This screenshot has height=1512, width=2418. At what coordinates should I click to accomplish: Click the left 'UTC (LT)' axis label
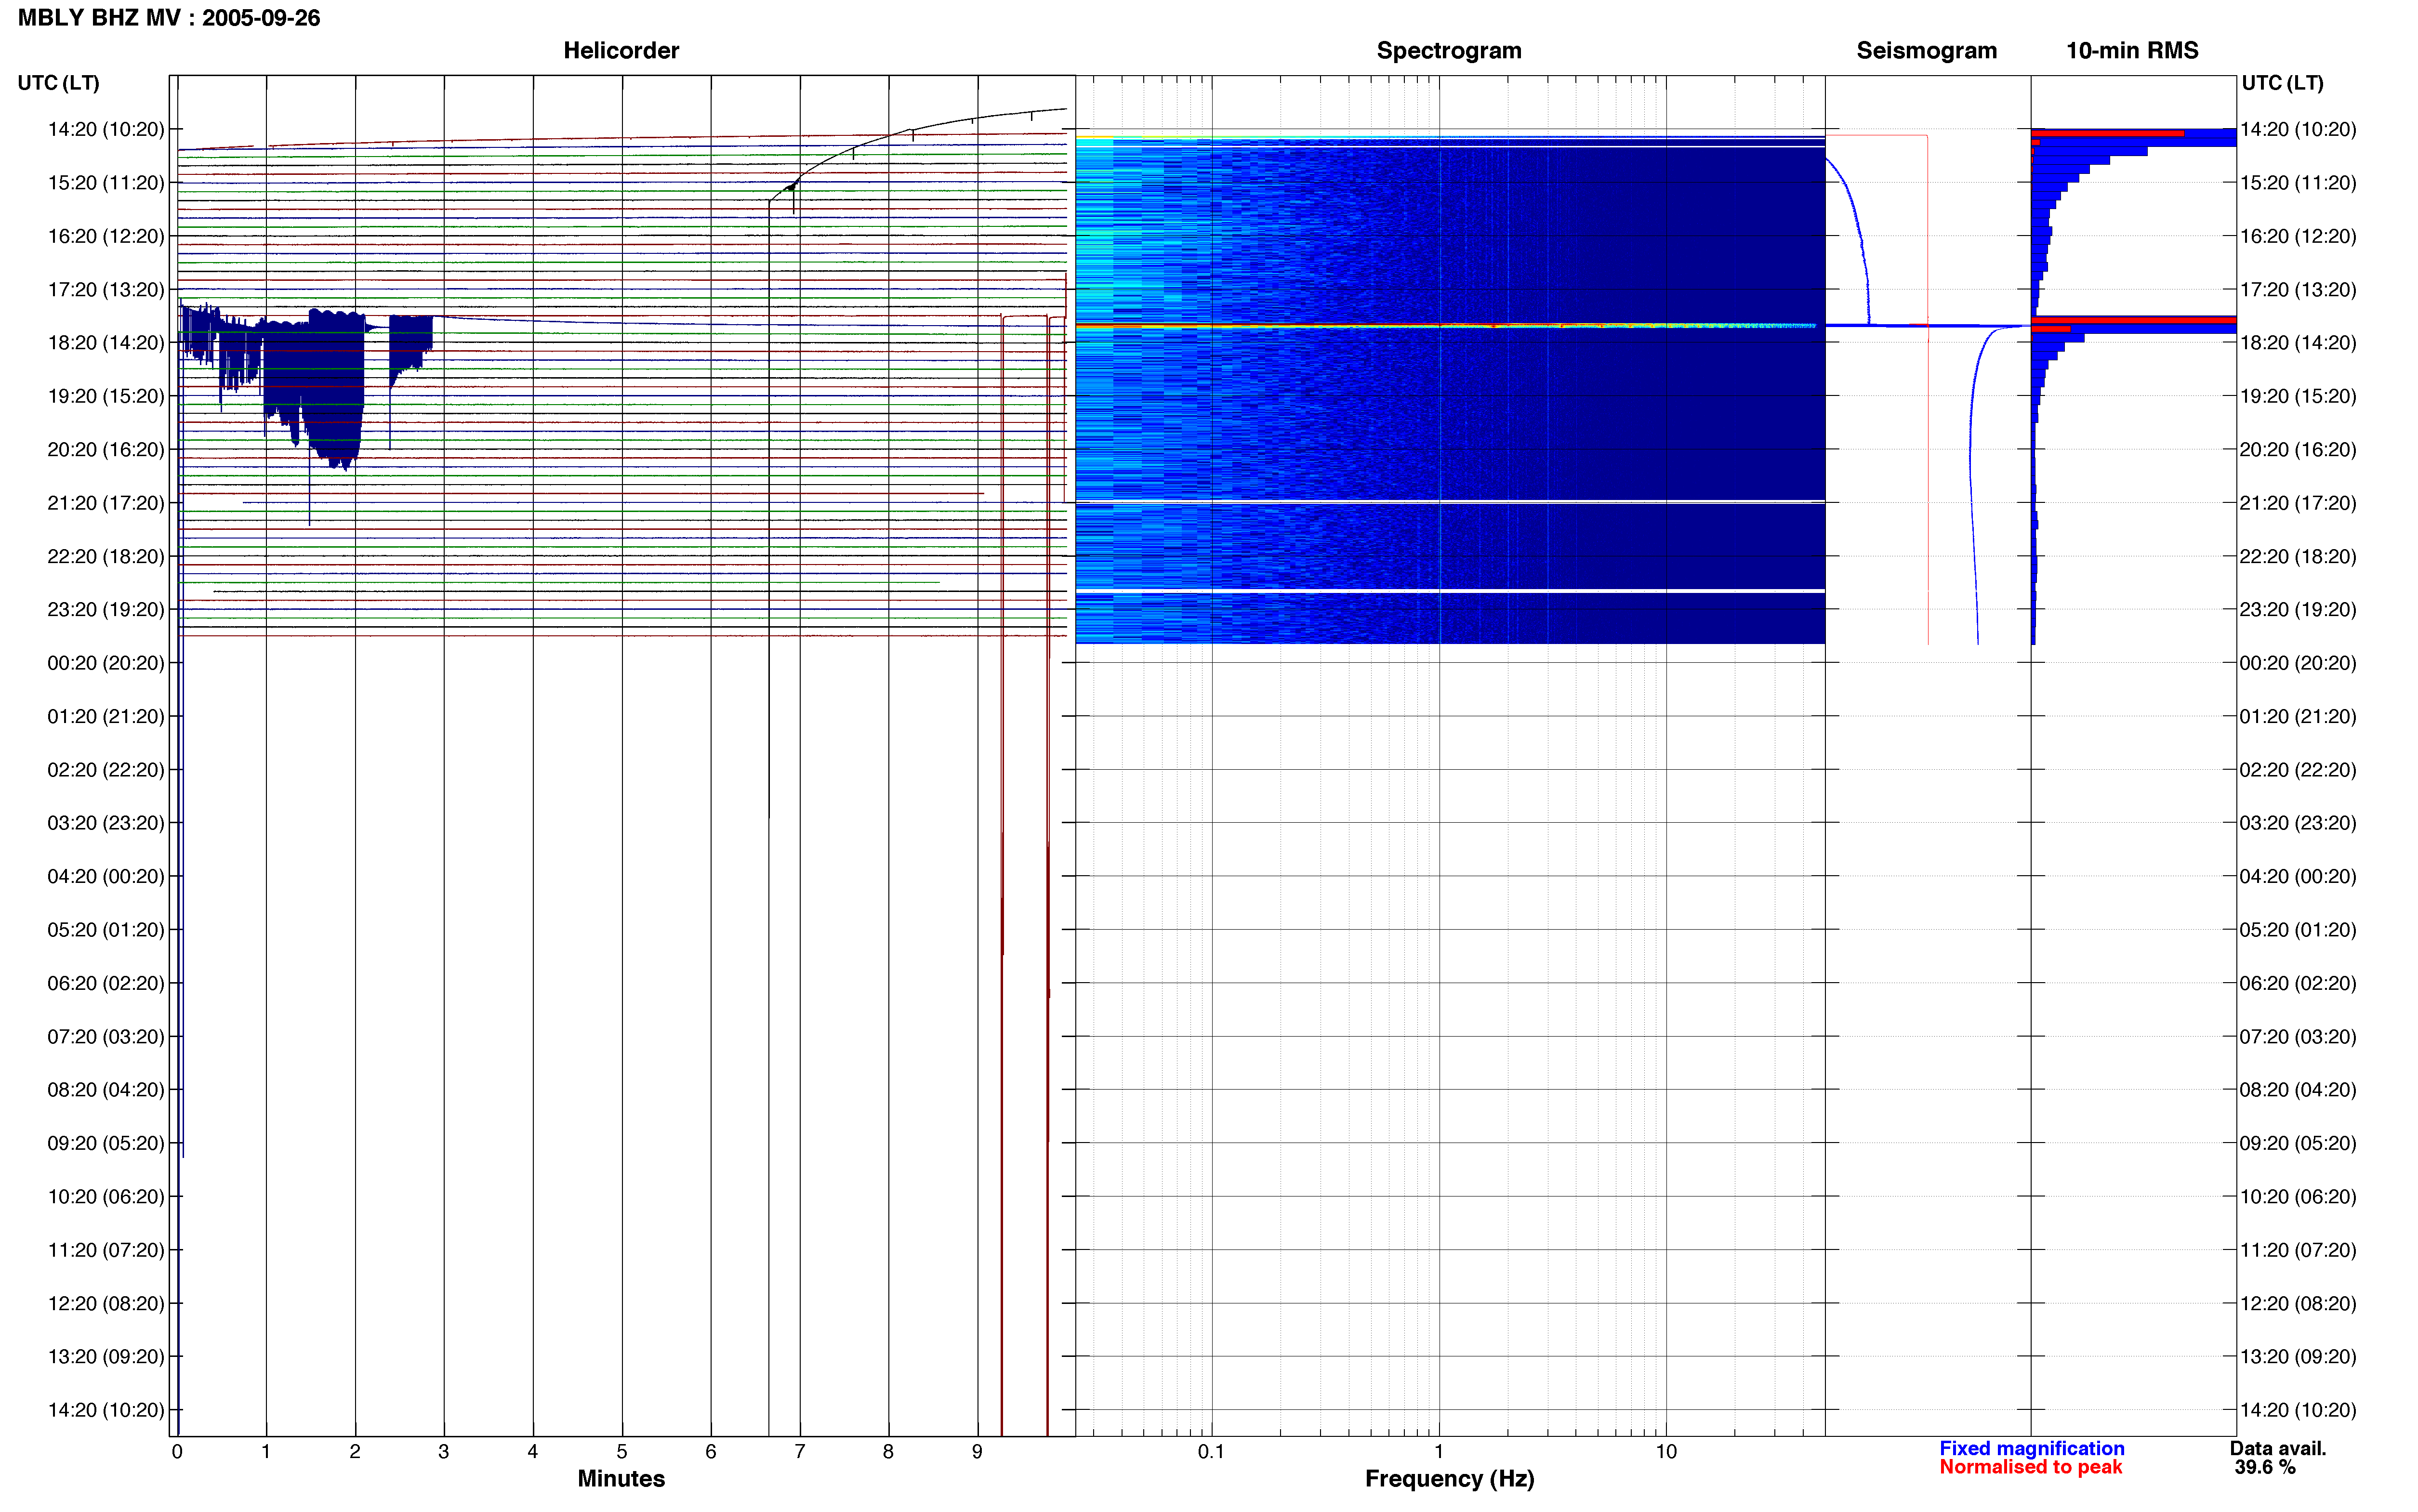tap(58, 83)
